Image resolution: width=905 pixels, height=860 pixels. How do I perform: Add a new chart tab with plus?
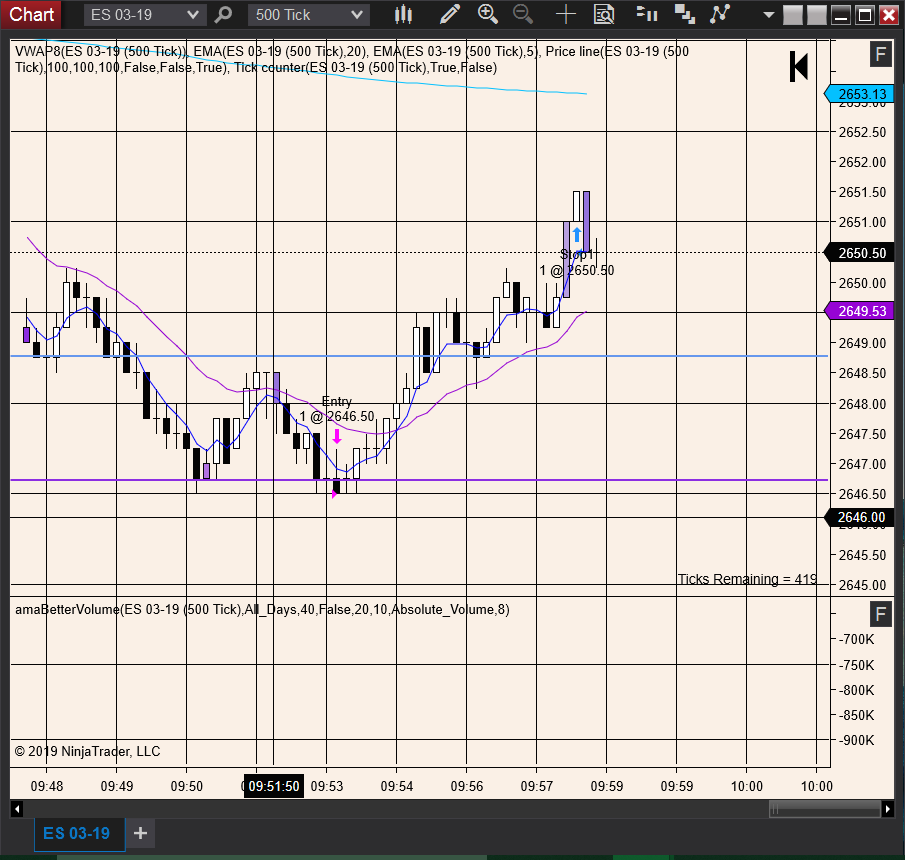(x=140, y=833)
